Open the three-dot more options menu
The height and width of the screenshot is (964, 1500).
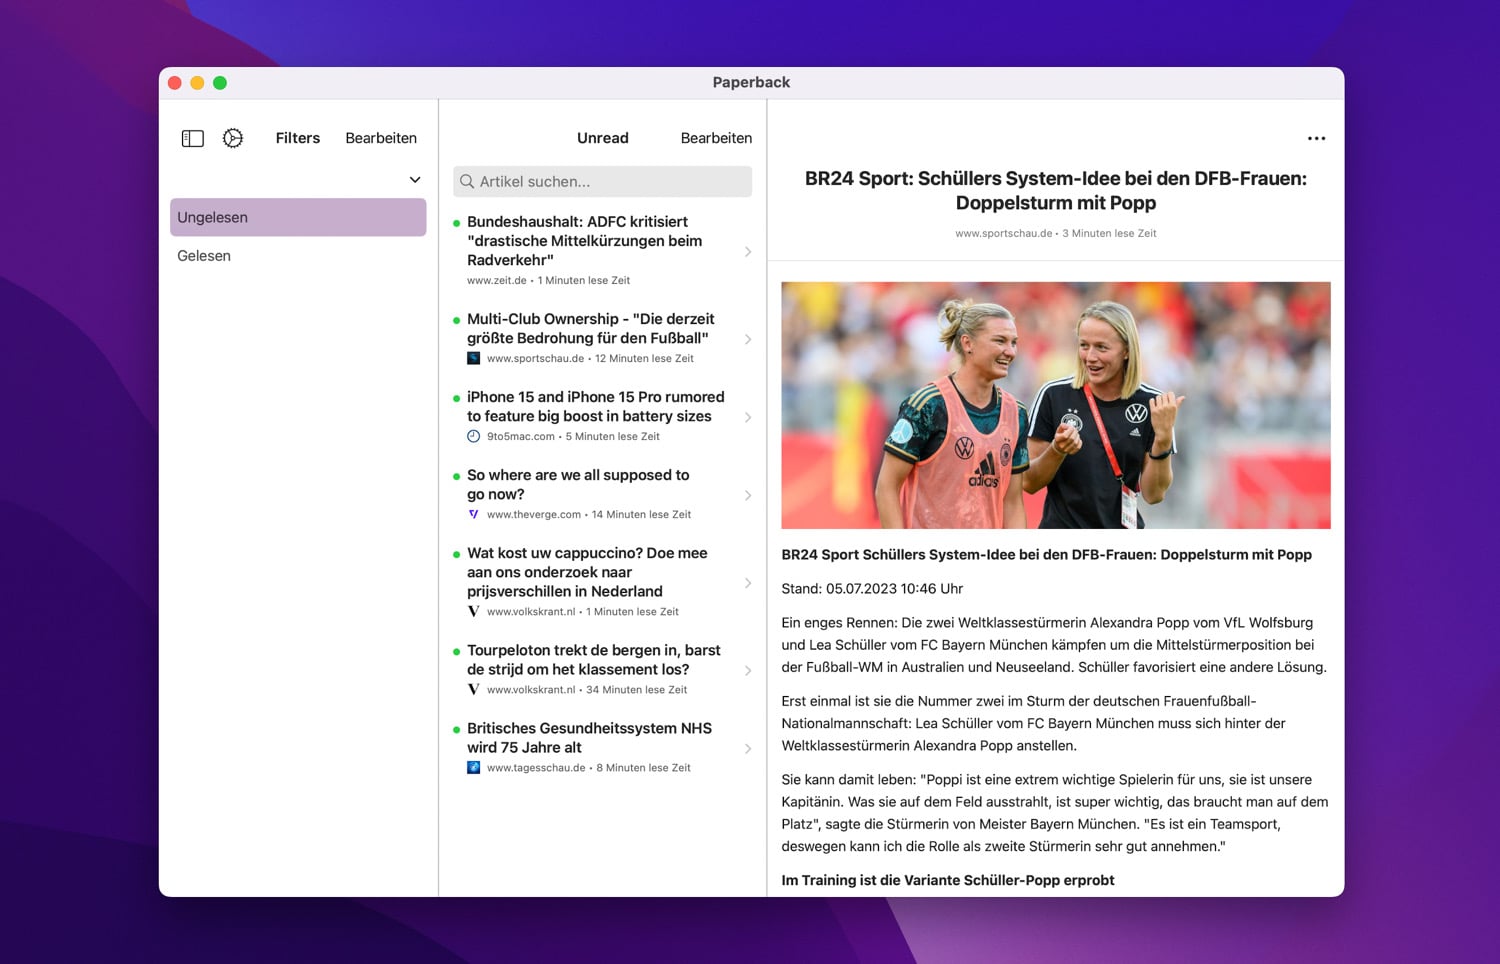[1316, 138]
